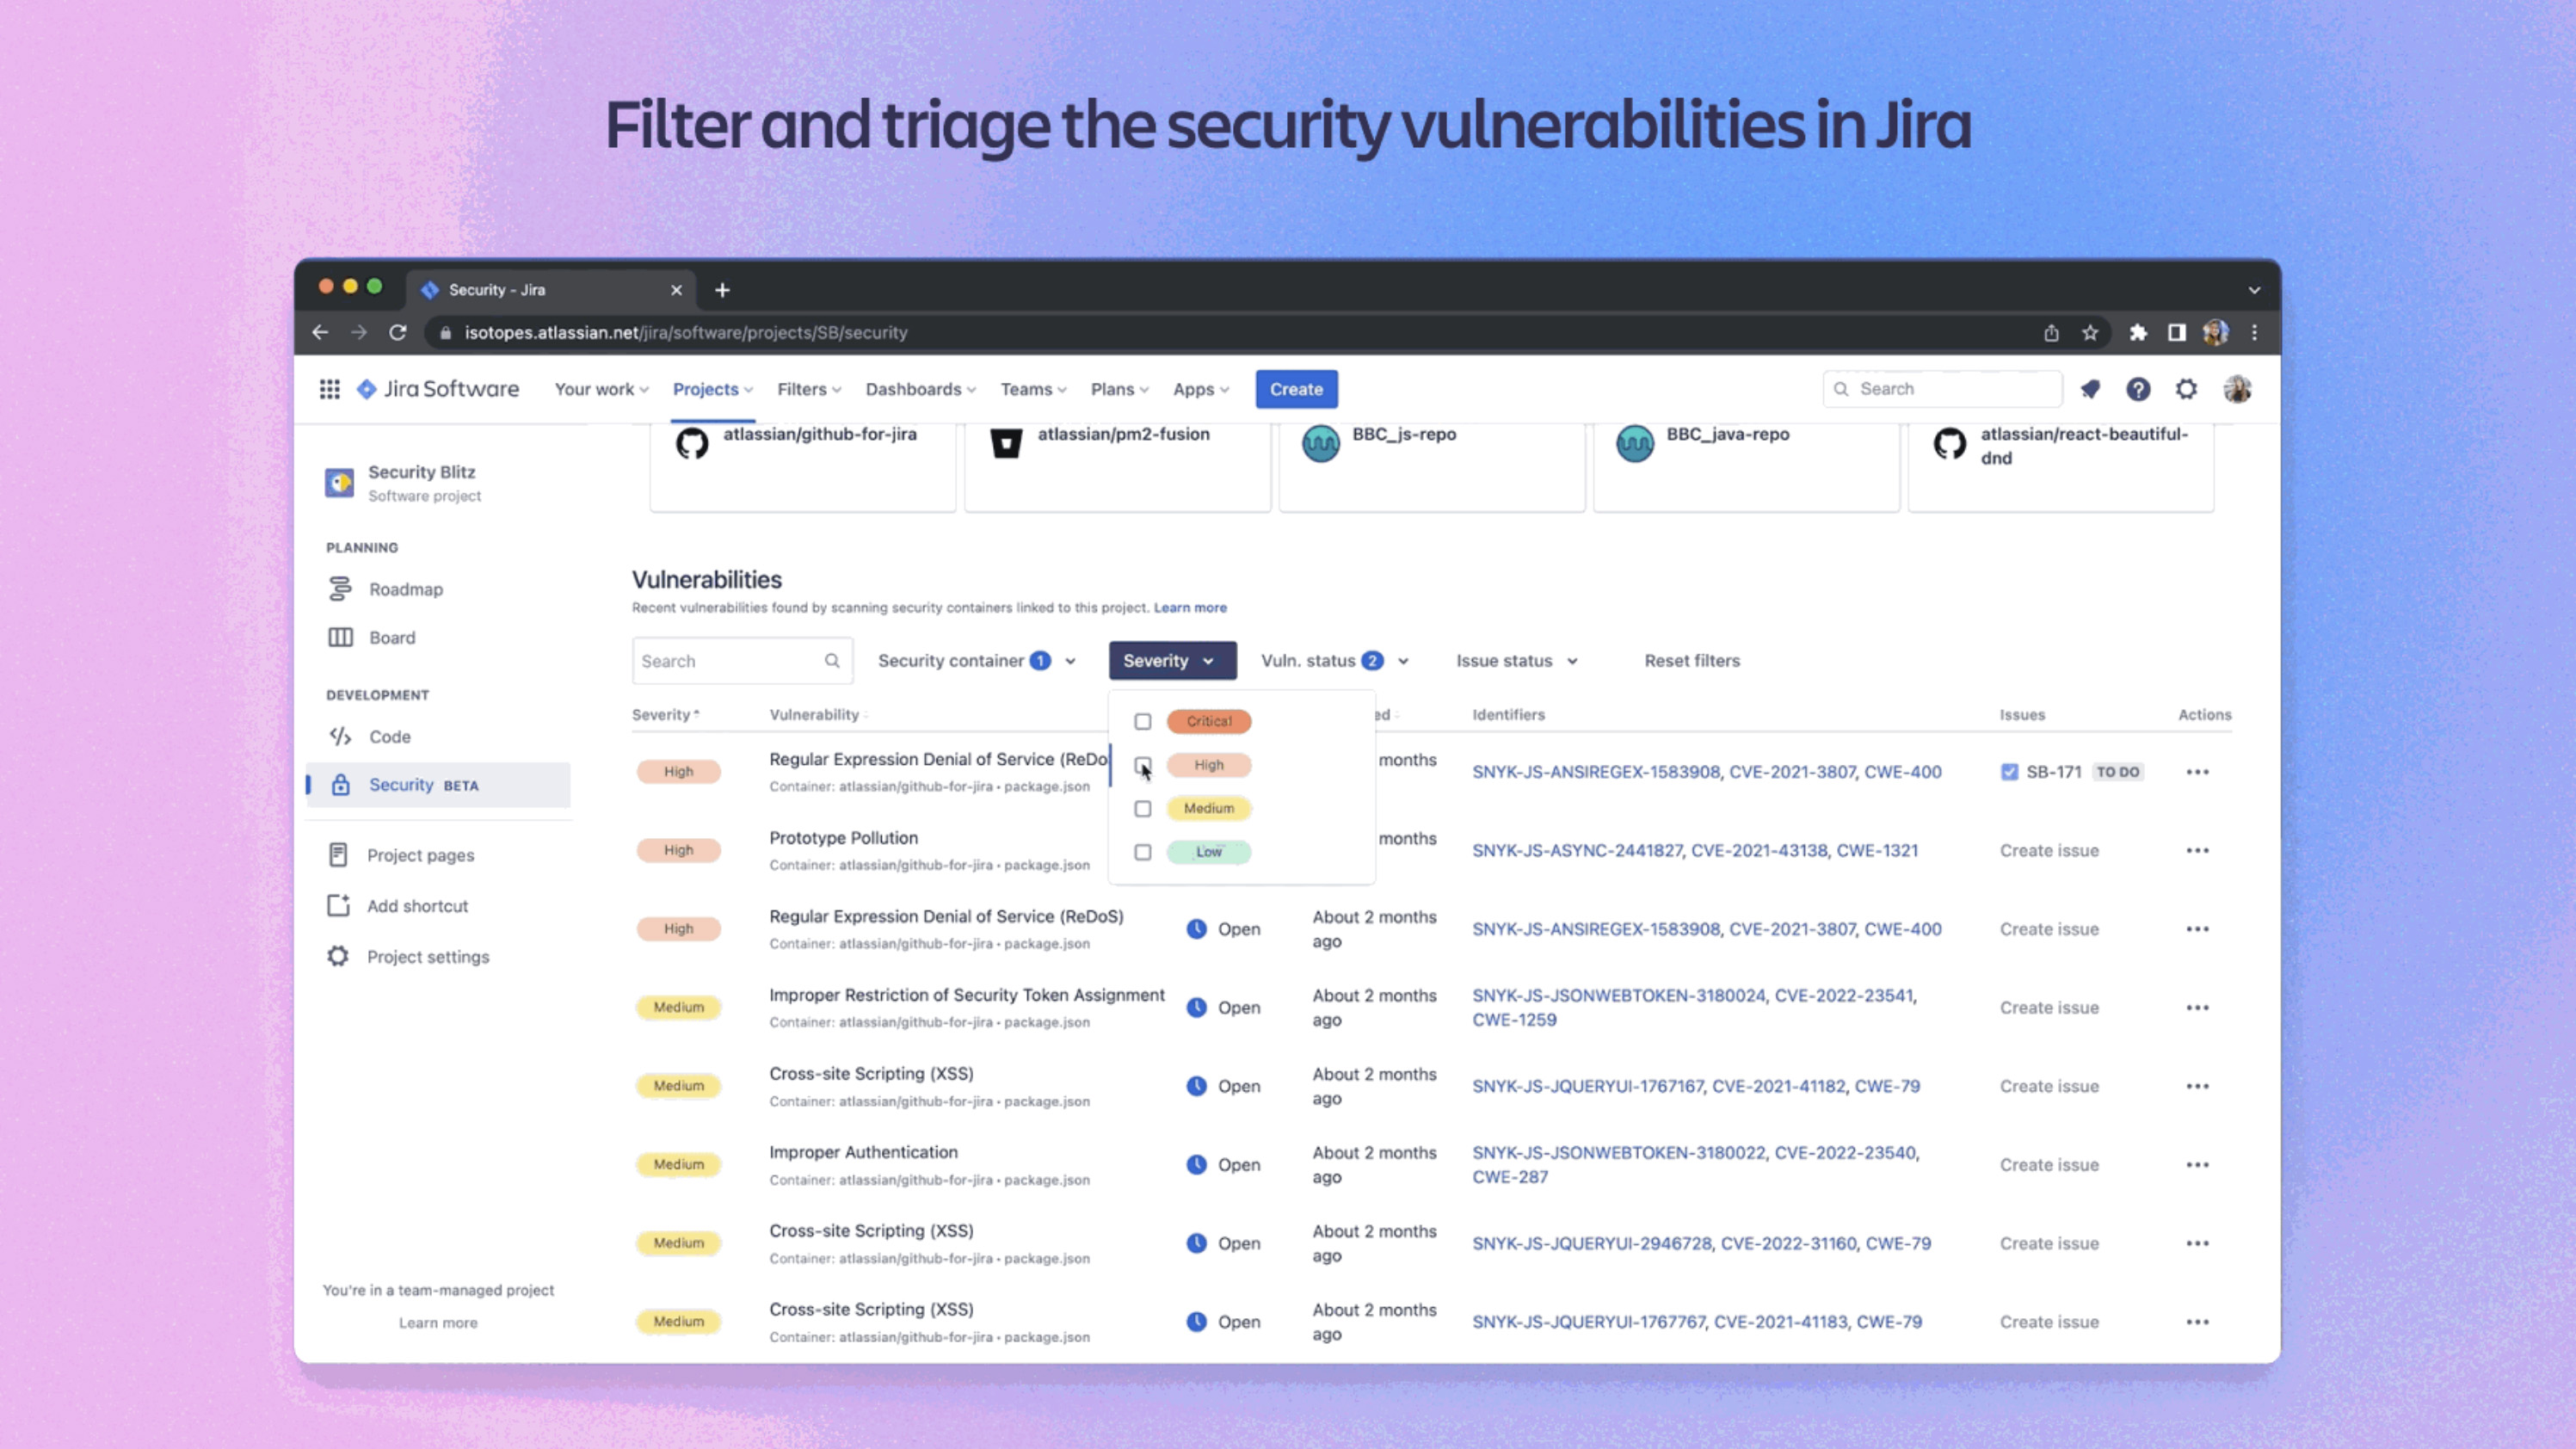Click the vulnerabilities Search field

coord(742,661)
